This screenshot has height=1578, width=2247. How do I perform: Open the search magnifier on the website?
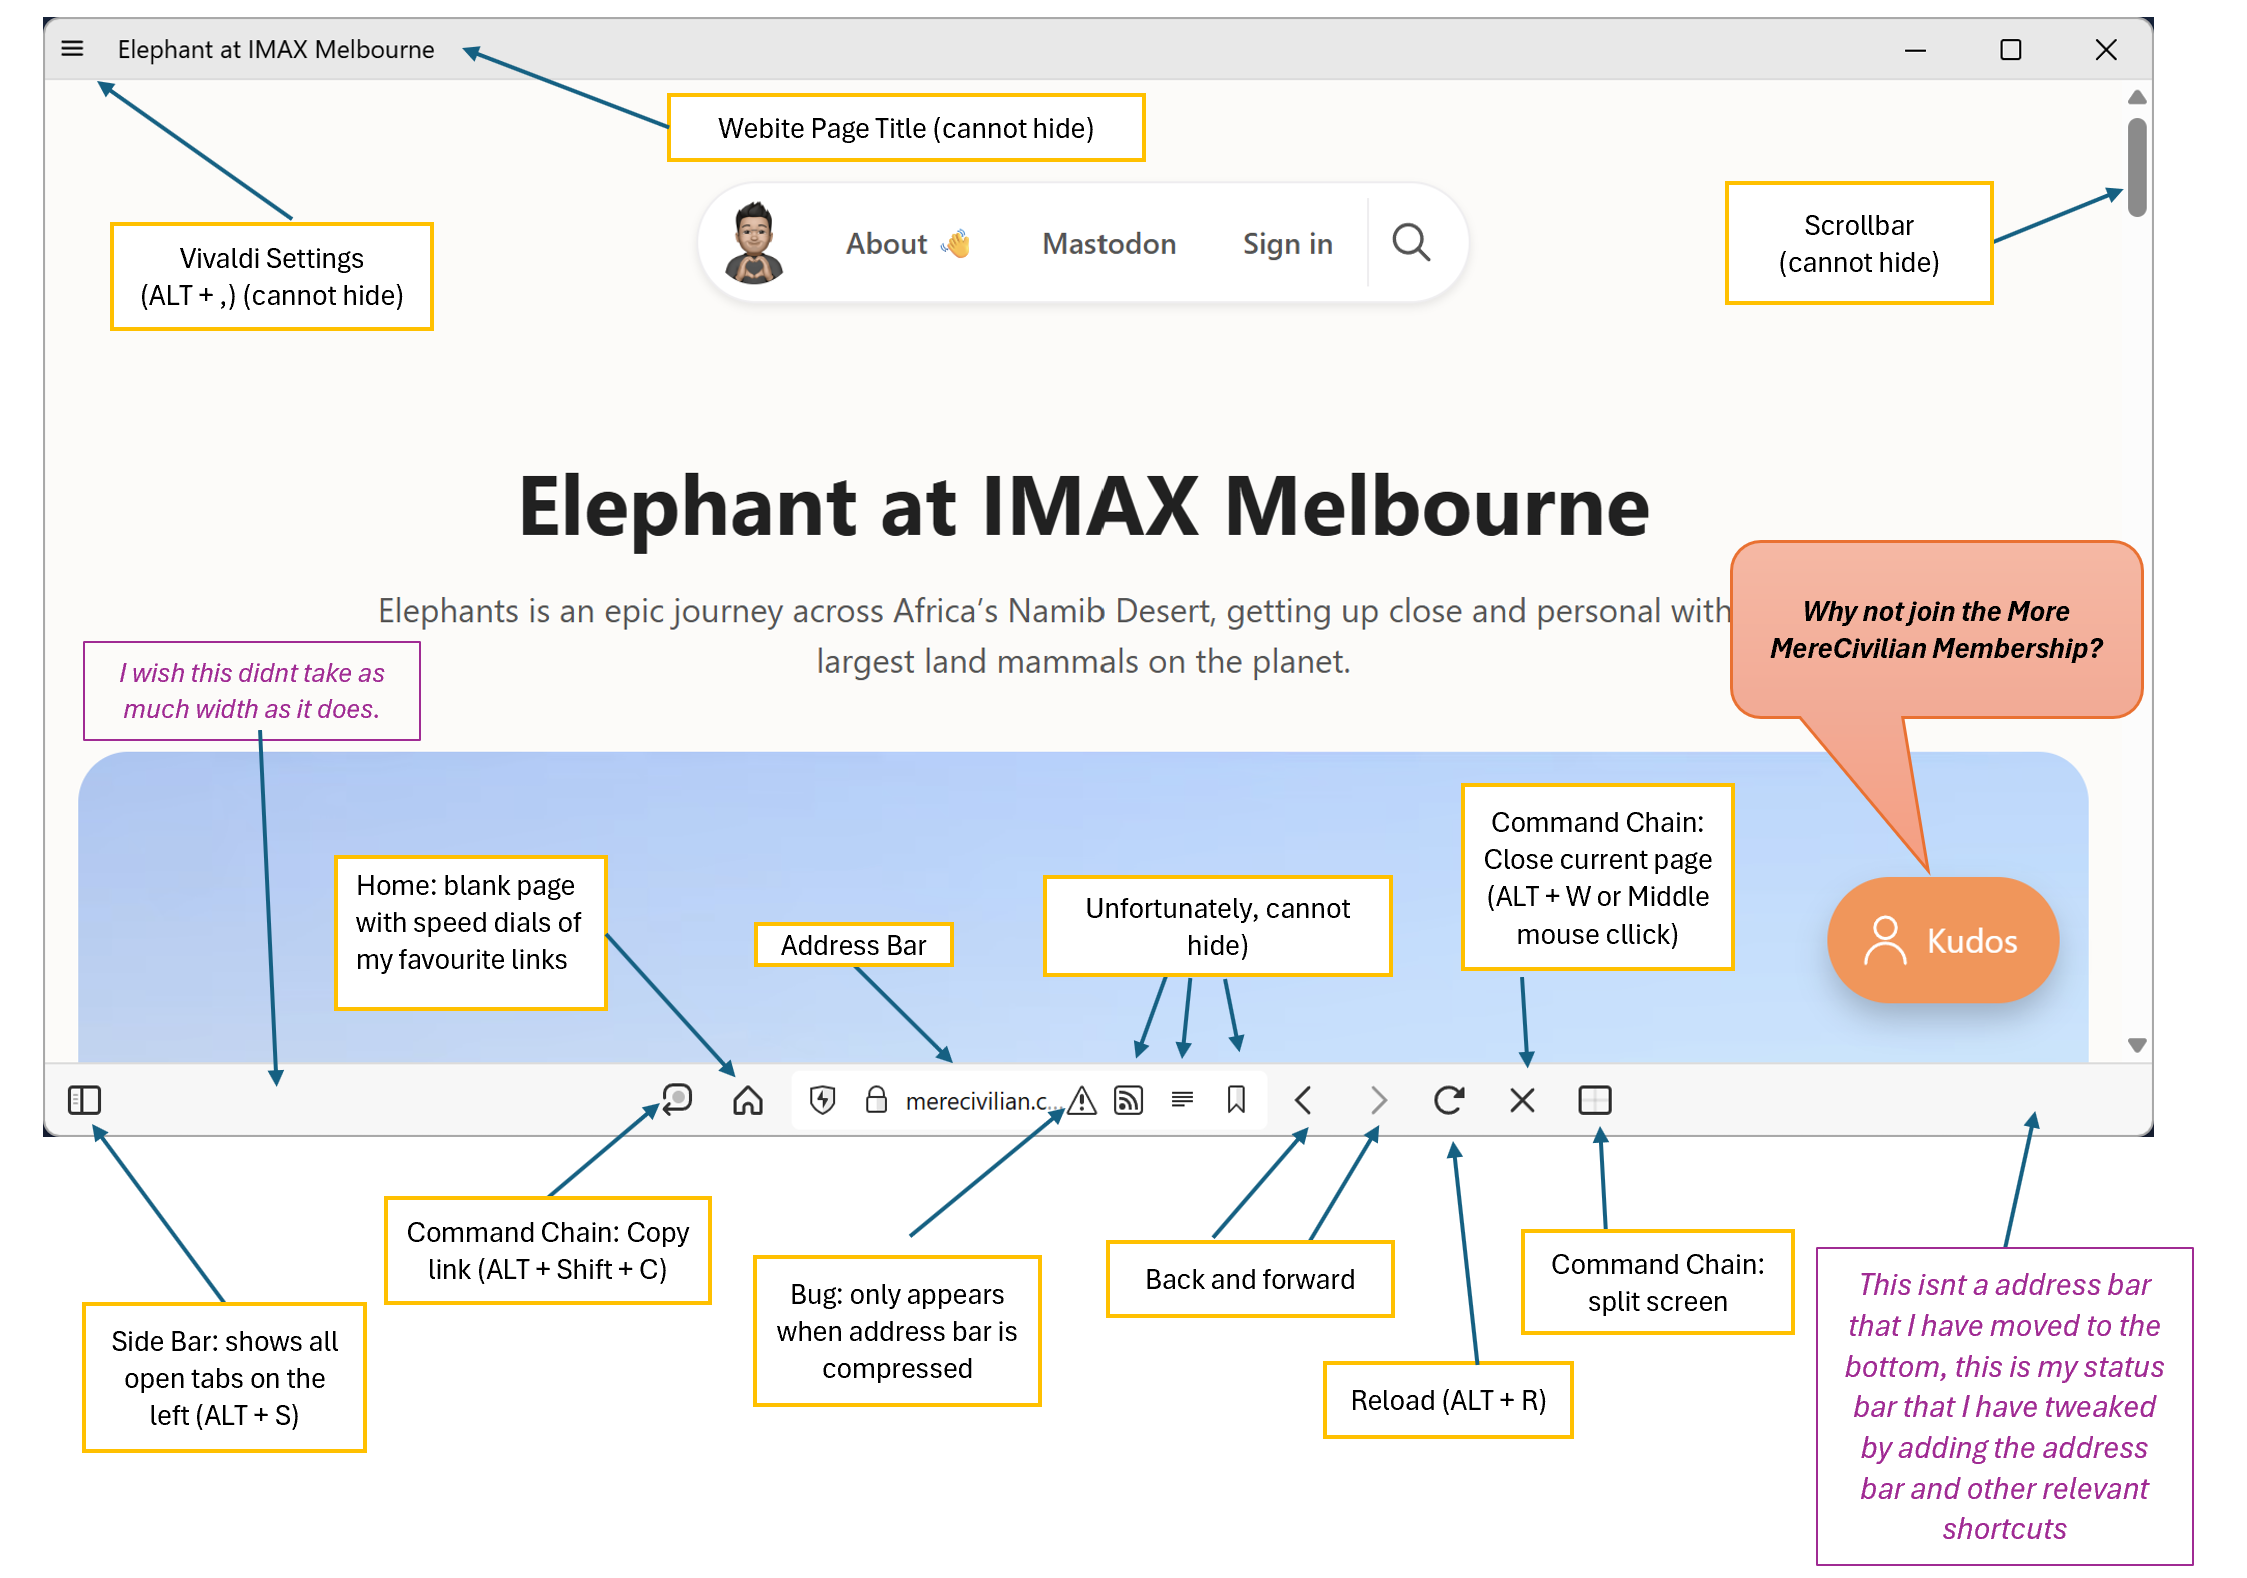1411,242
